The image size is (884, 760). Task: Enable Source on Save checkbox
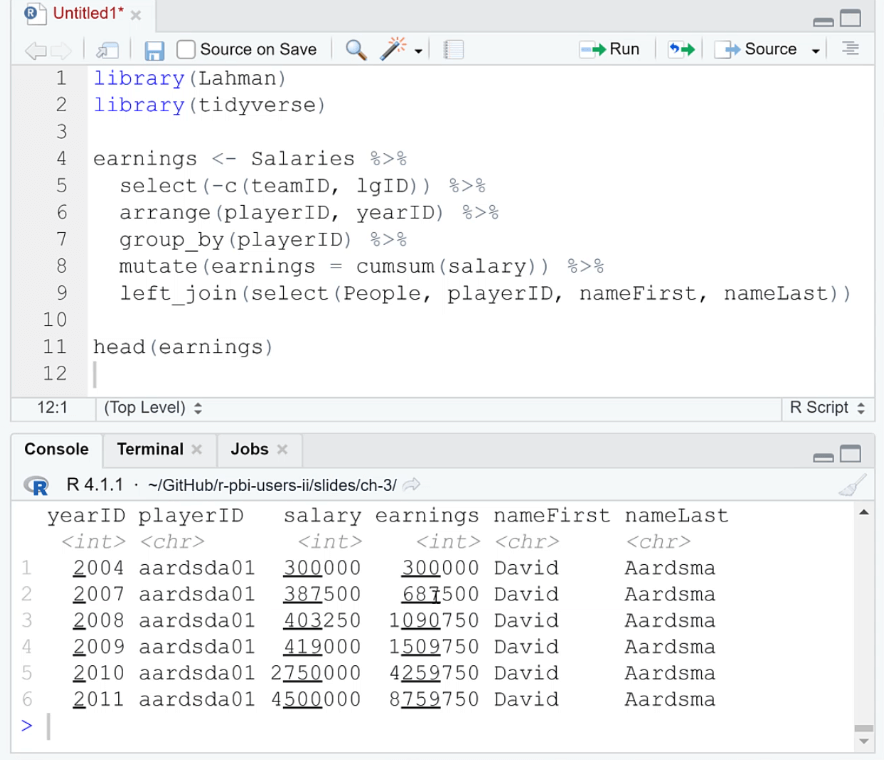[185, 50]
